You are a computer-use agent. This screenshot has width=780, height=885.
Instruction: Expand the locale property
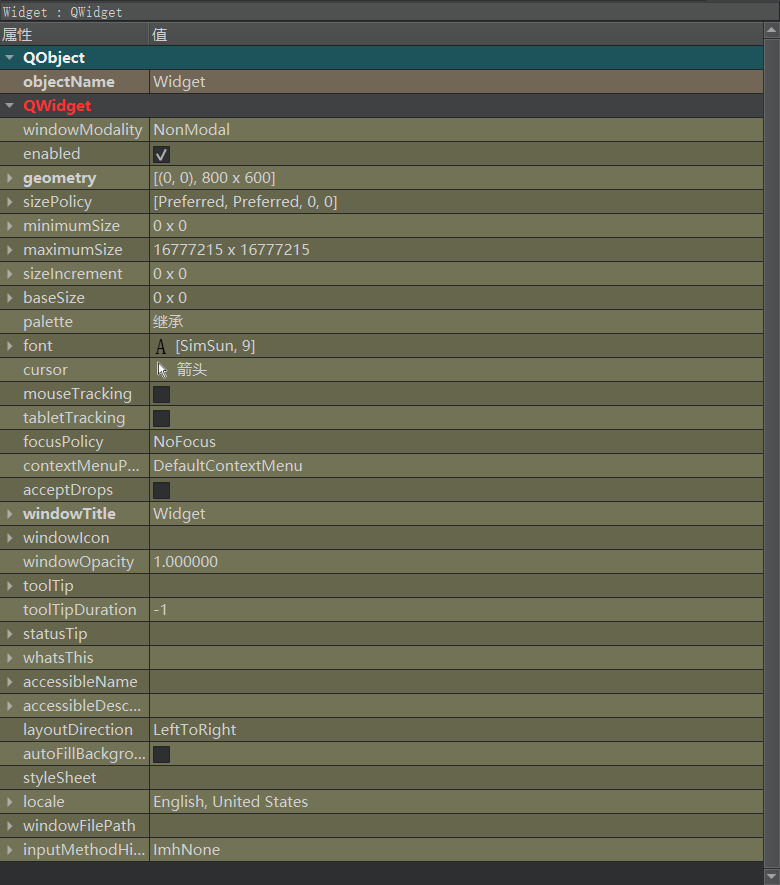click(10, 802)
